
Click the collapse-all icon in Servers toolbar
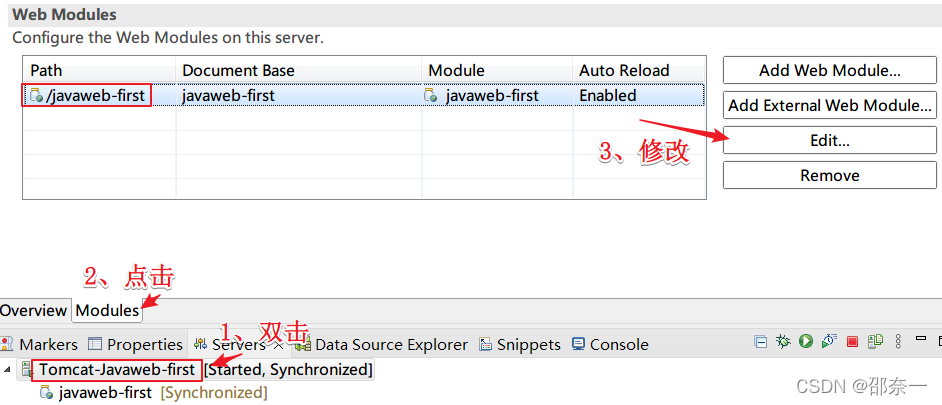(761, 342)
